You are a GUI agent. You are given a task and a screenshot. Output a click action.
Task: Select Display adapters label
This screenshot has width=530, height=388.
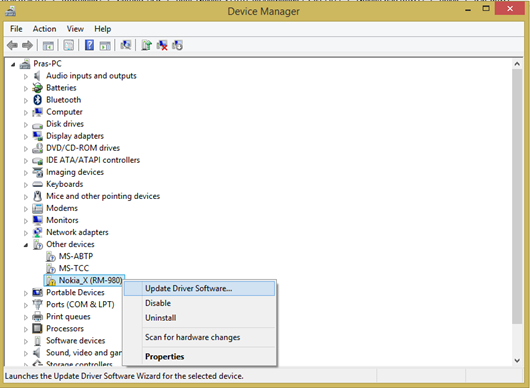point(75,136)
